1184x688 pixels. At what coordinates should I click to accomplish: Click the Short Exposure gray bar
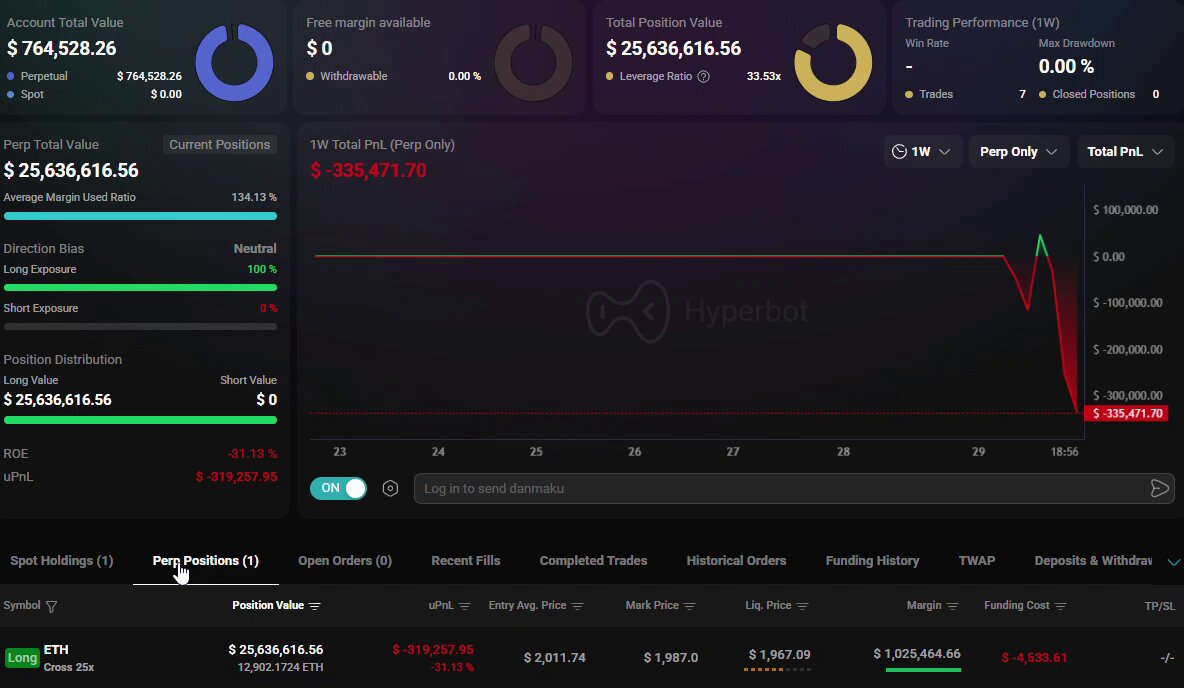tap(140, 327)
